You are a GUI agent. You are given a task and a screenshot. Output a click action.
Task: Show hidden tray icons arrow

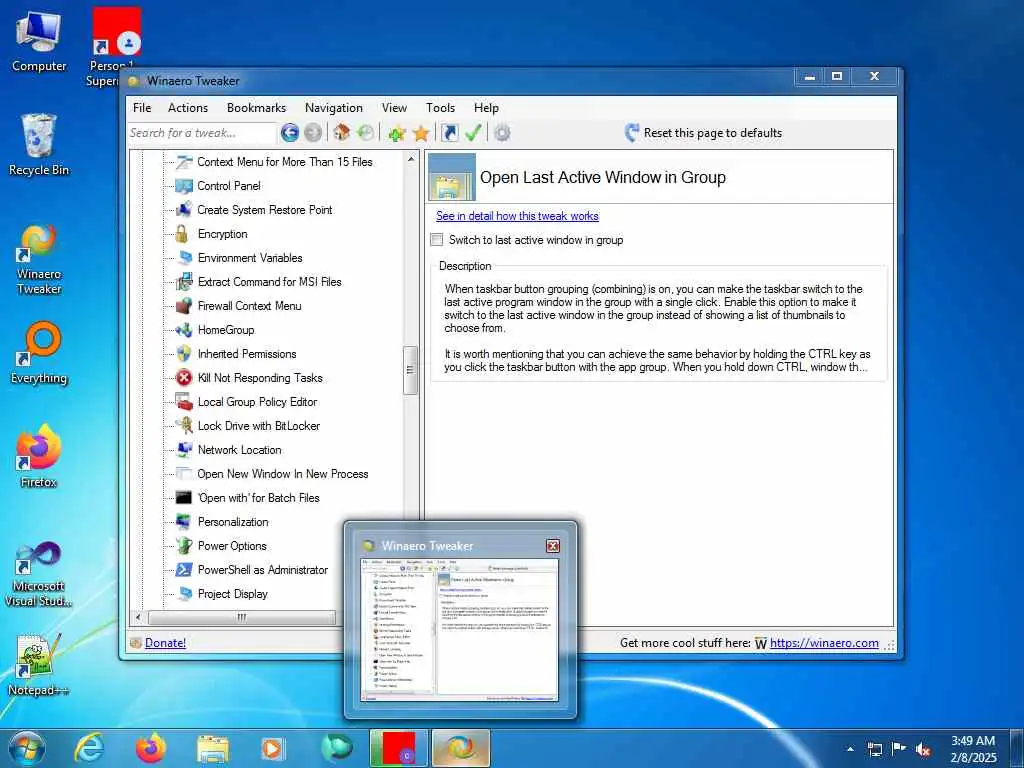[850, 750]
